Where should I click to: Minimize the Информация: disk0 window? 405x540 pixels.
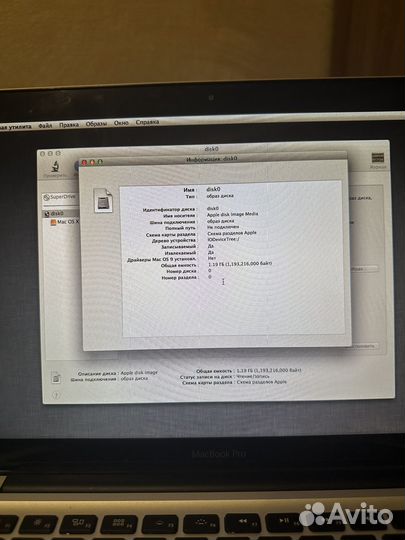[x=92, y=162]
